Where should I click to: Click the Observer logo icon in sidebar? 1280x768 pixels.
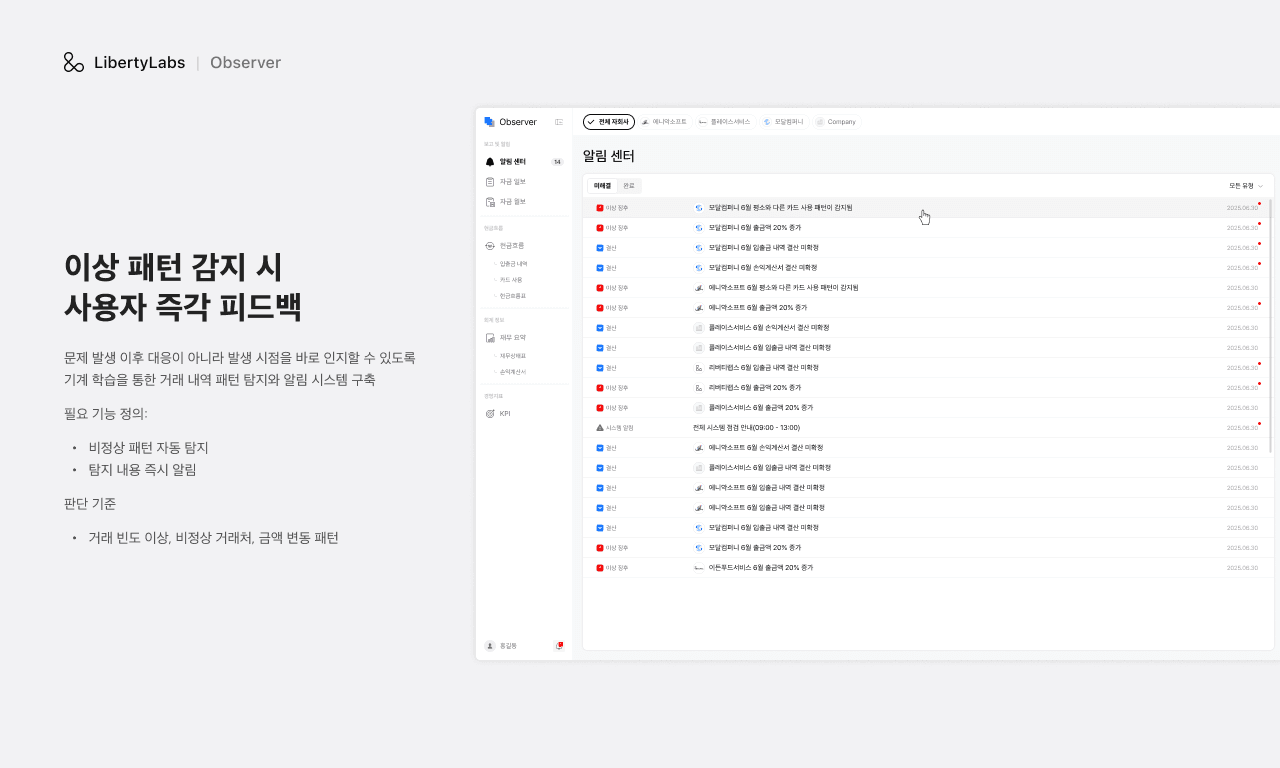coord(489,122)
